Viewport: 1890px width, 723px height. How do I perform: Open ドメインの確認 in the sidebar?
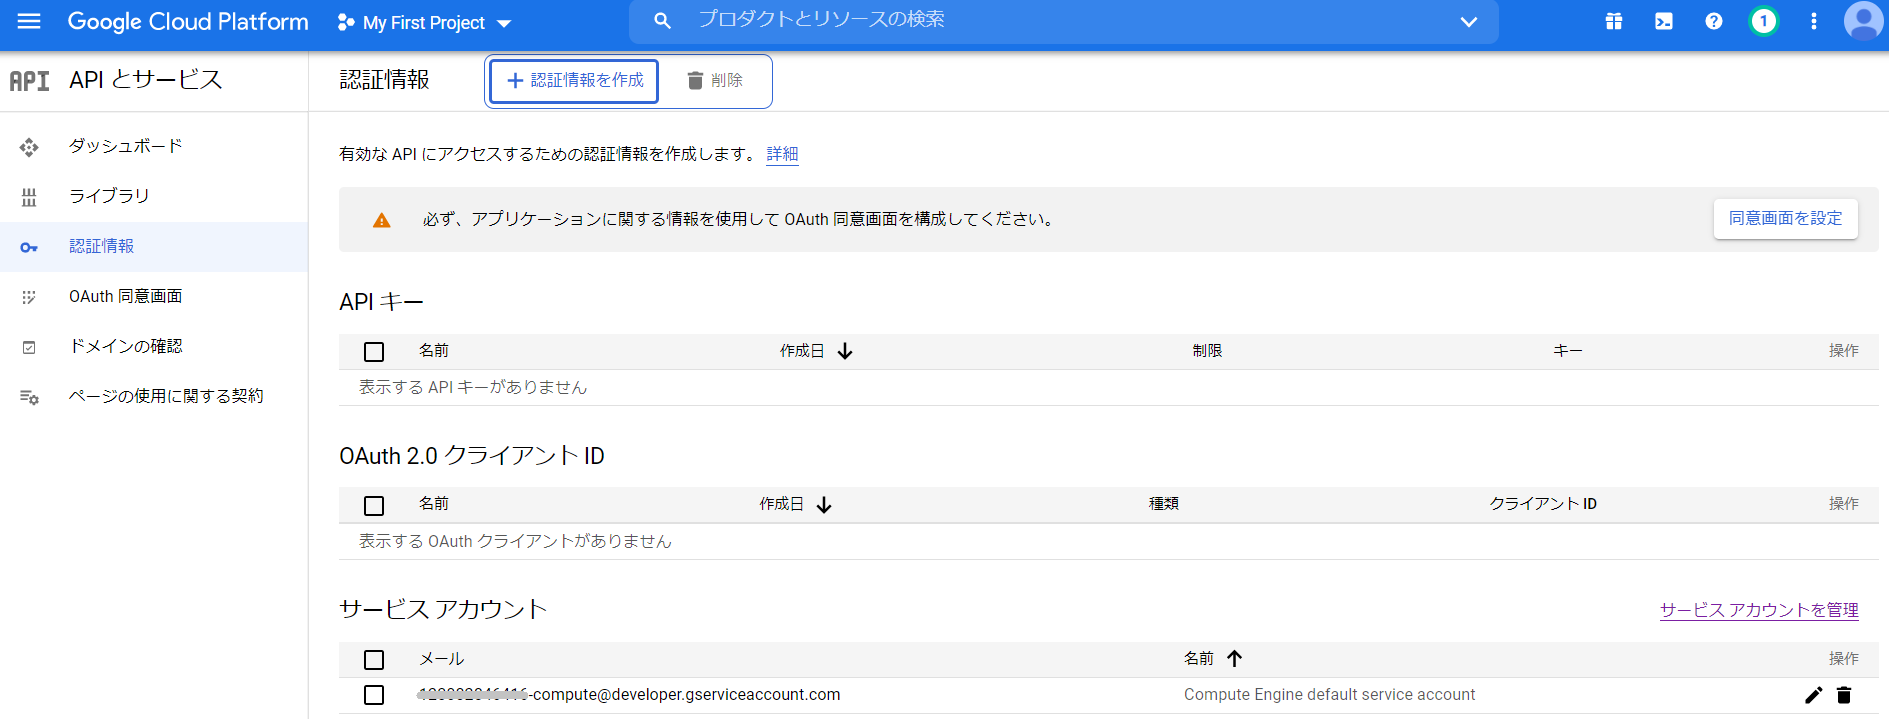coord(125,346)
